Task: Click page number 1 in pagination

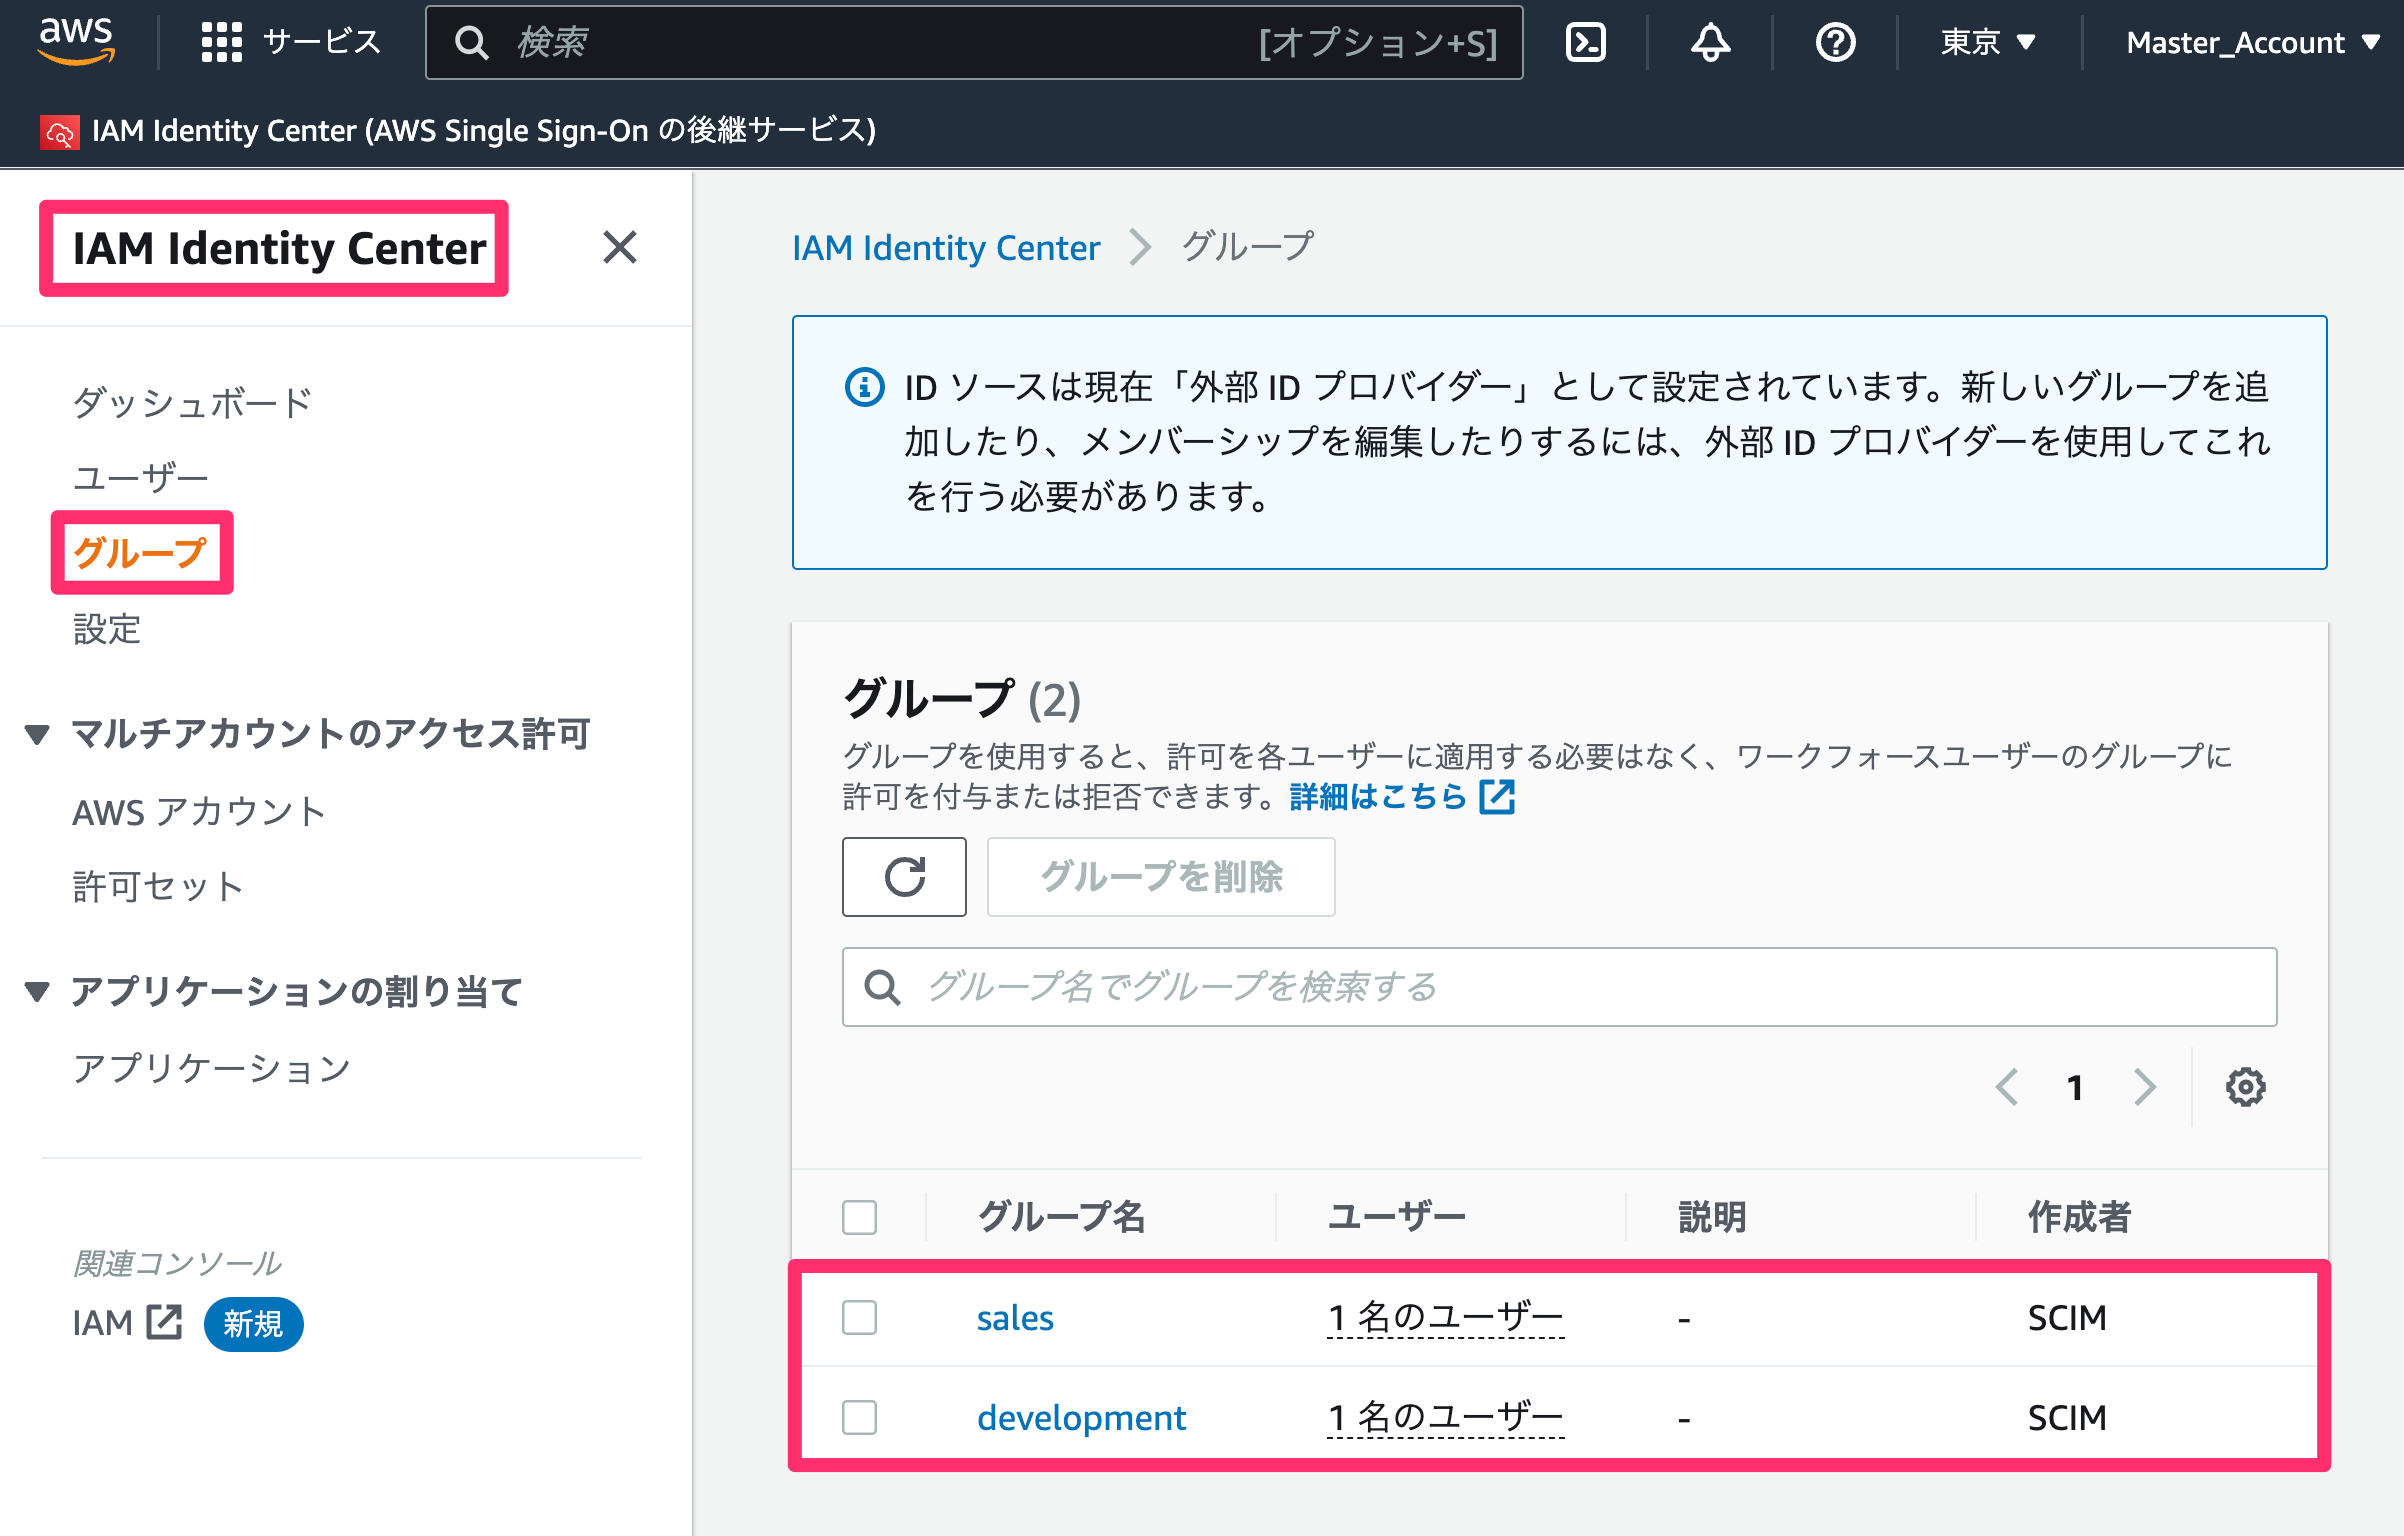Action: pyautogui.click(x=2075, y=1087)
